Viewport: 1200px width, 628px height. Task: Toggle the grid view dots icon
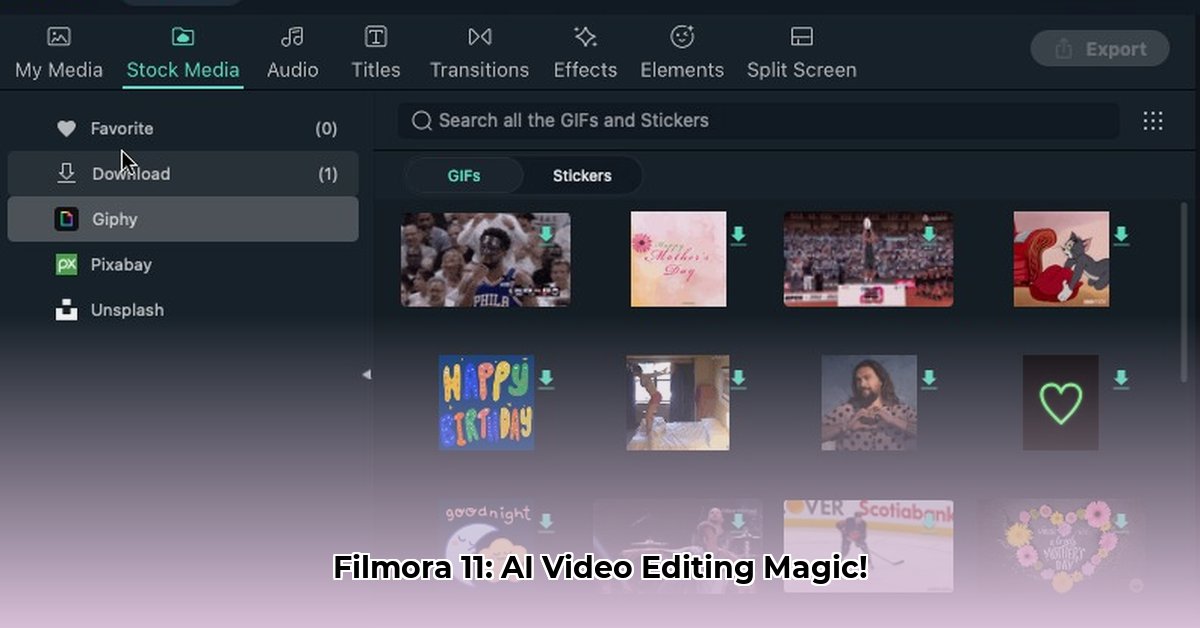tap(1153, 121)
